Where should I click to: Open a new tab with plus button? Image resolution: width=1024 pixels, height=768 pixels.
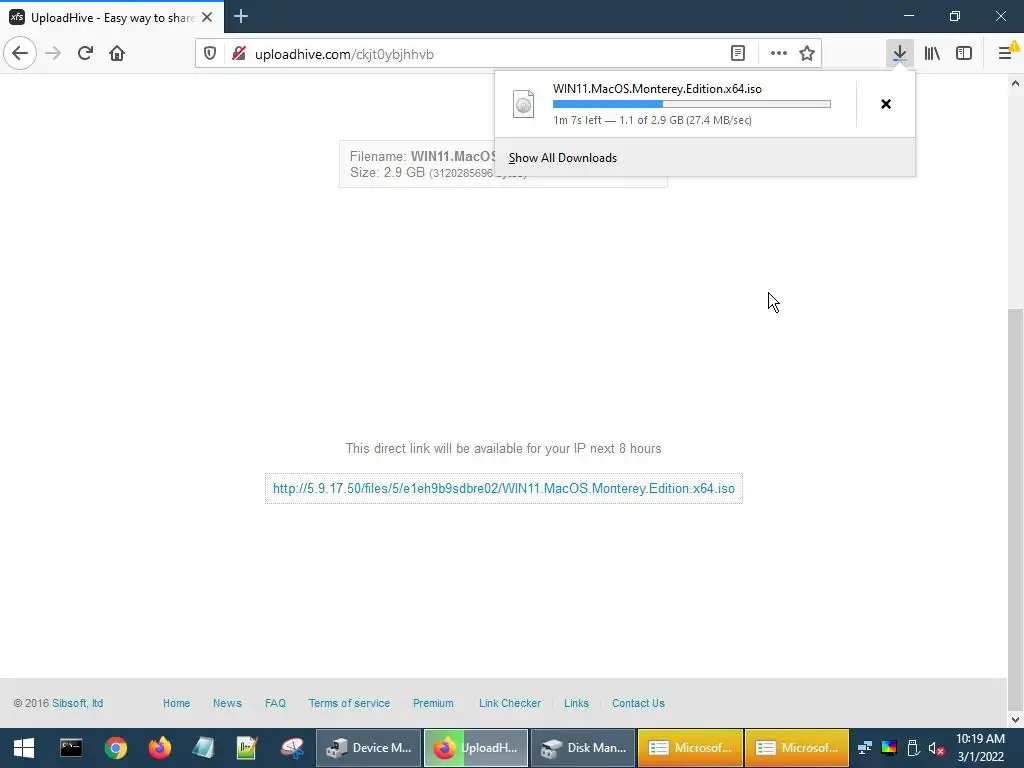tap(240, 16)
